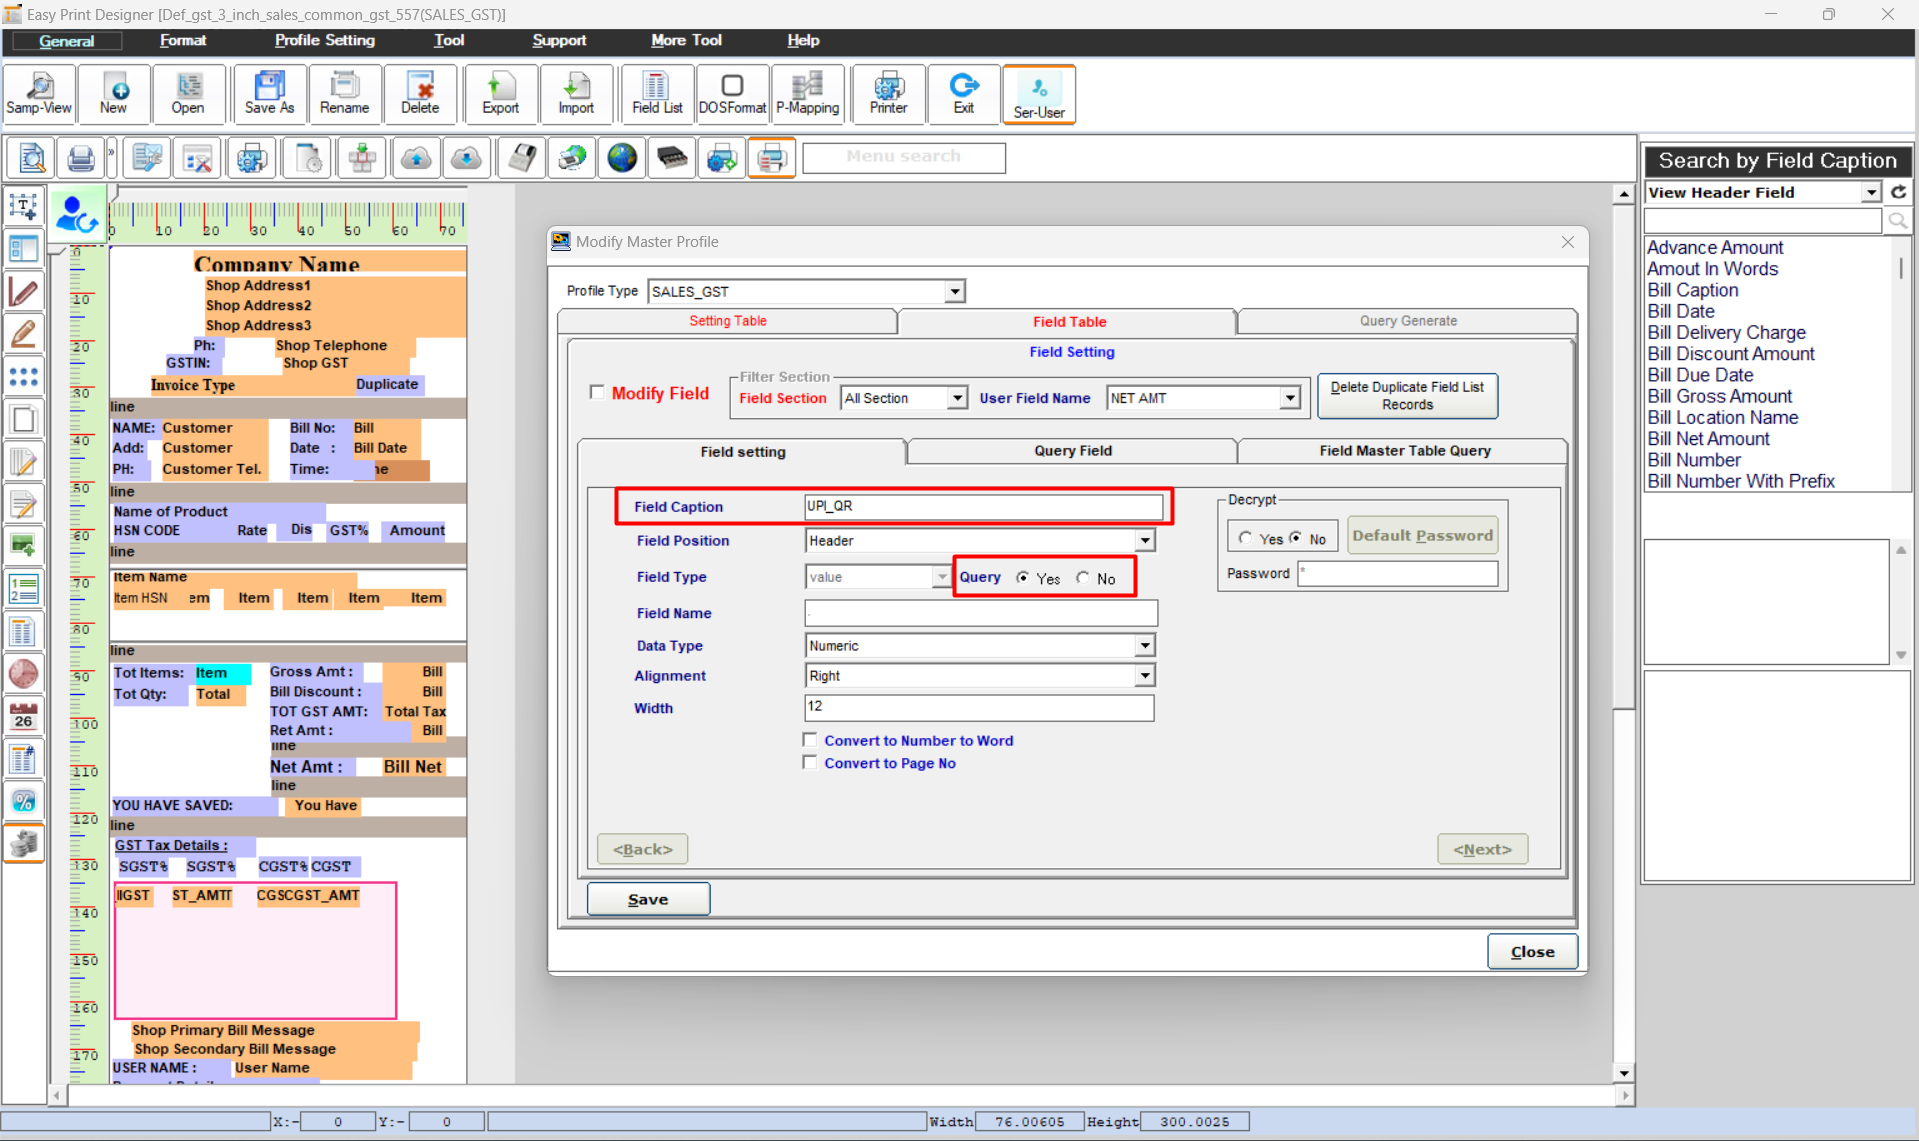Image resolution: width=1919 pixels, height=1141 pixels.
Task: Select the Query No radio button
Action: pyautogui.click(x=1083, y=578)
